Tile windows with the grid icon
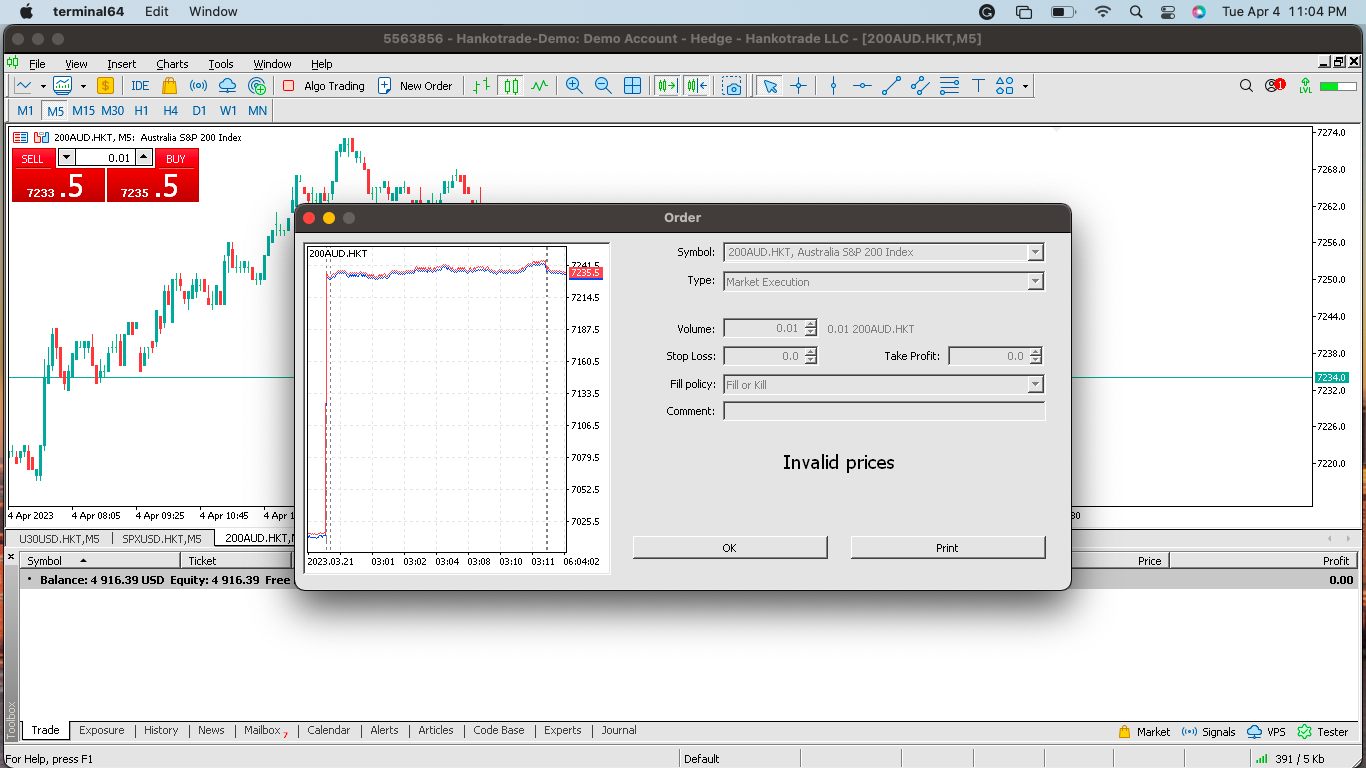1366x768 pixels. pyautogui.click(x=632, y=86)
